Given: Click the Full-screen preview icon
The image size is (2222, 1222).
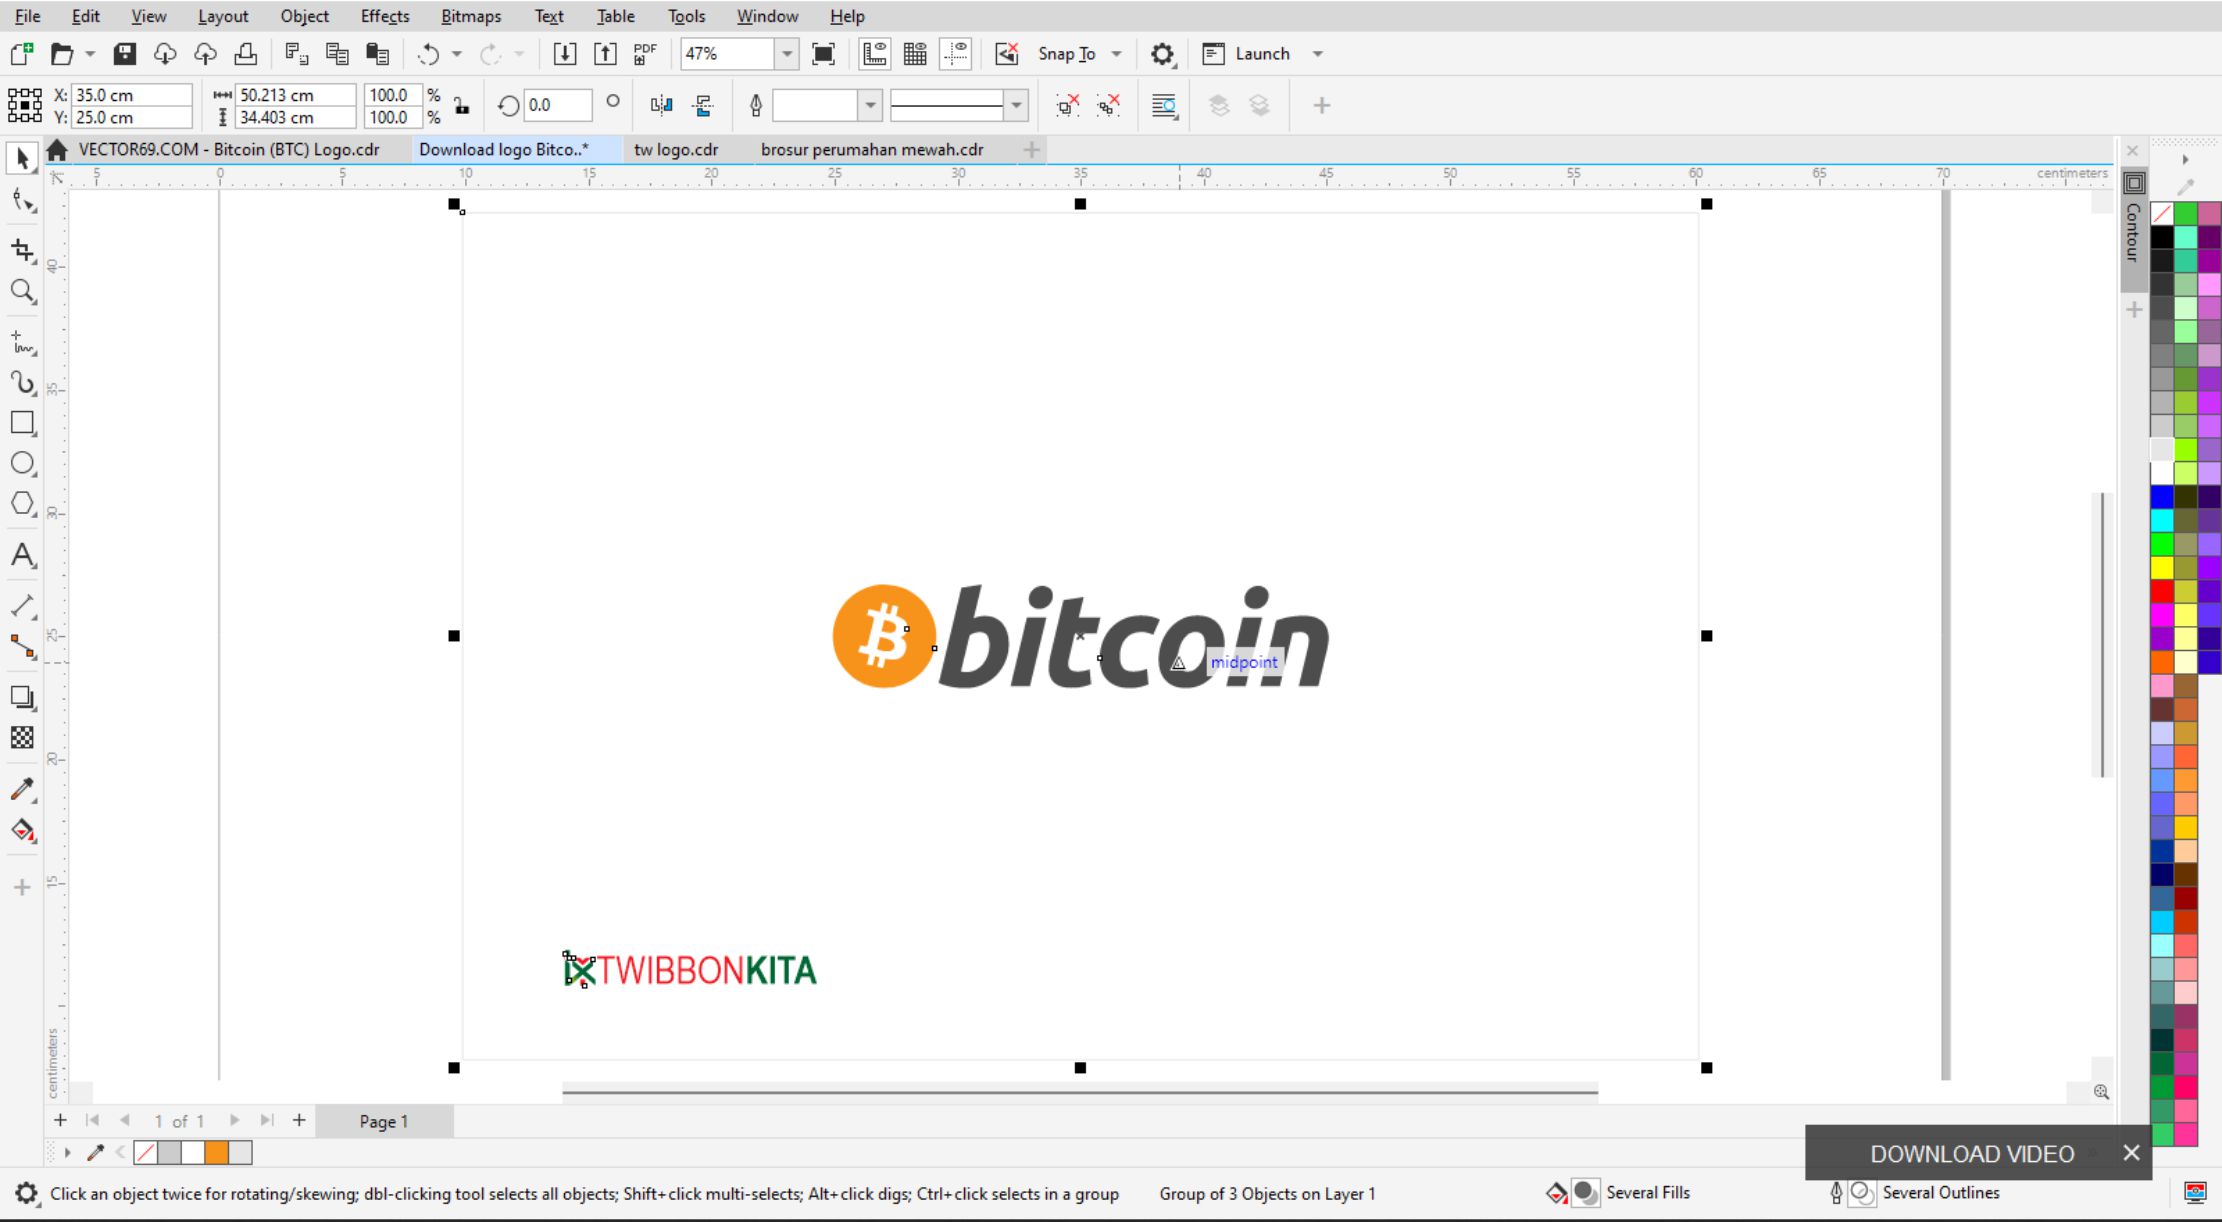Looking at the screenshot, I should coord(823,54).
